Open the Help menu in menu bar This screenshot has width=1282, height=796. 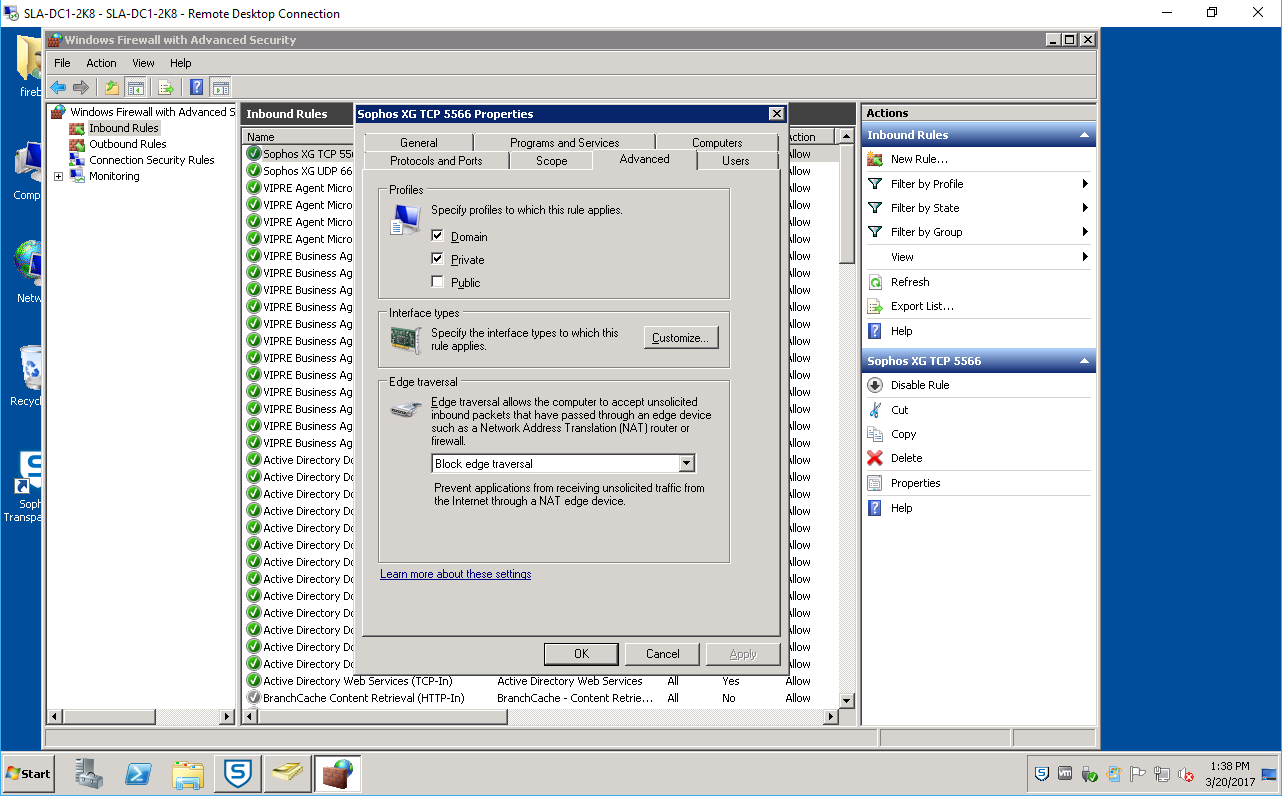point(180,63)
